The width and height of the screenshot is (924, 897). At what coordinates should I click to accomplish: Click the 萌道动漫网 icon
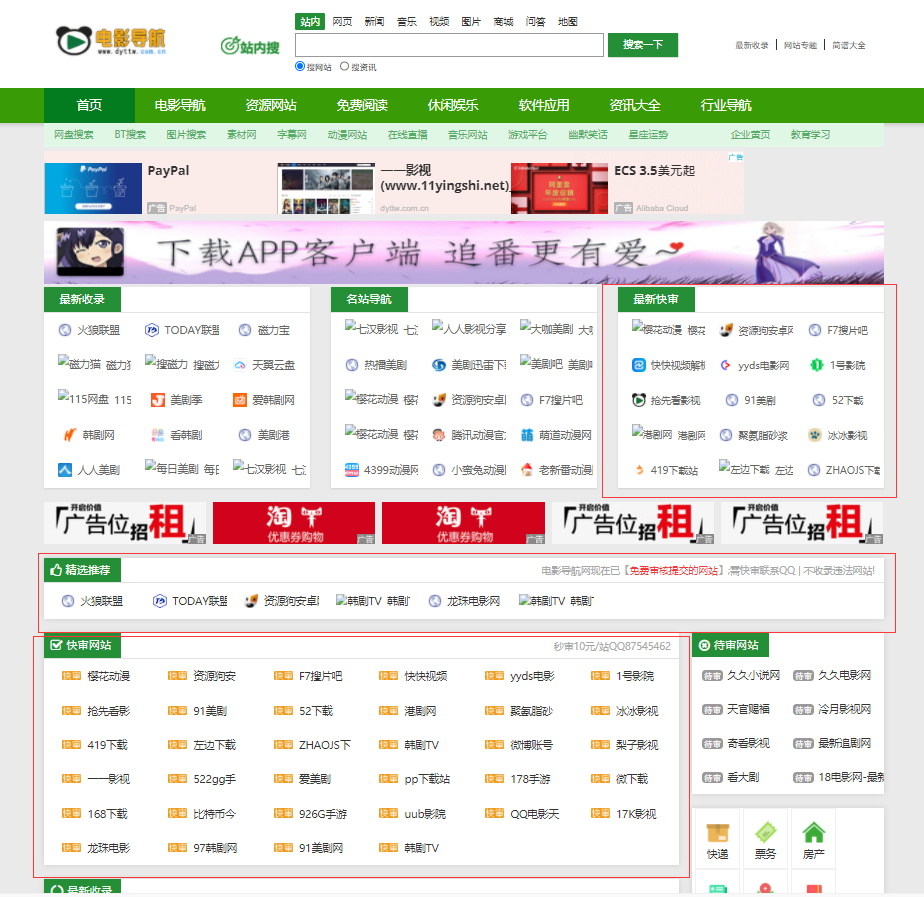coord(527,435)
